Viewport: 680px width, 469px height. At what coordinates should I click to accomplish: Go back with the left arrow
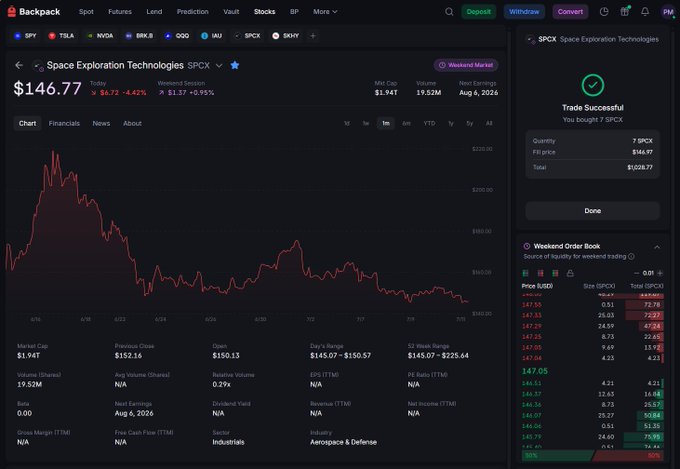(x=19, y=65)
